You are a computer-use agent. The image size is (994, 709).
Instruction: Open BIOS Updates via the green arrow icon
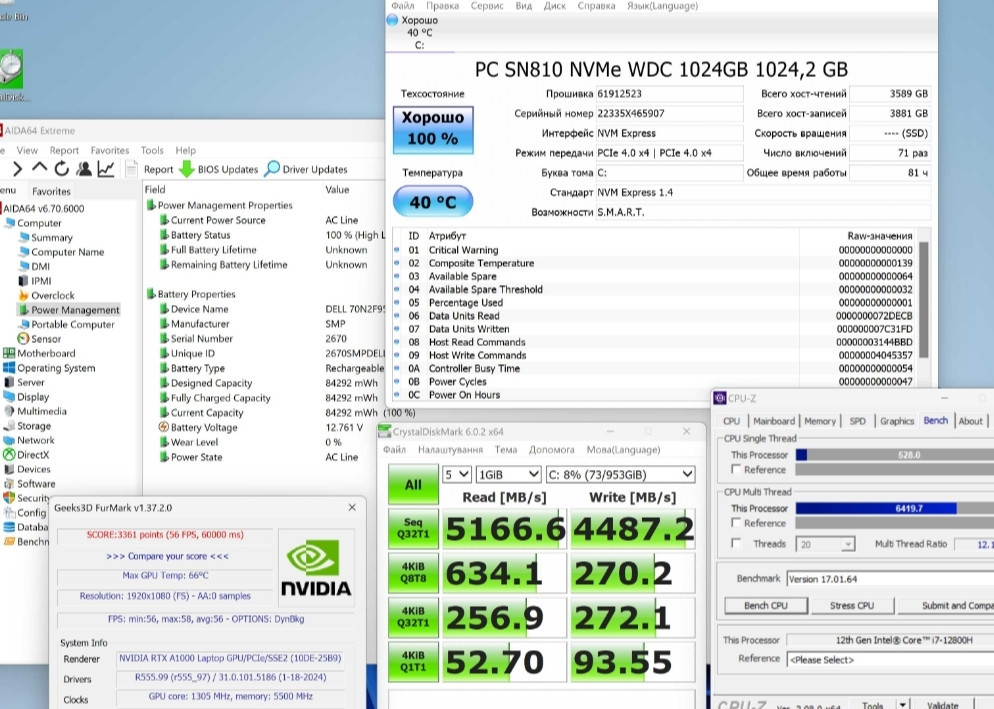pyautogui.click(x=188, y=168)
